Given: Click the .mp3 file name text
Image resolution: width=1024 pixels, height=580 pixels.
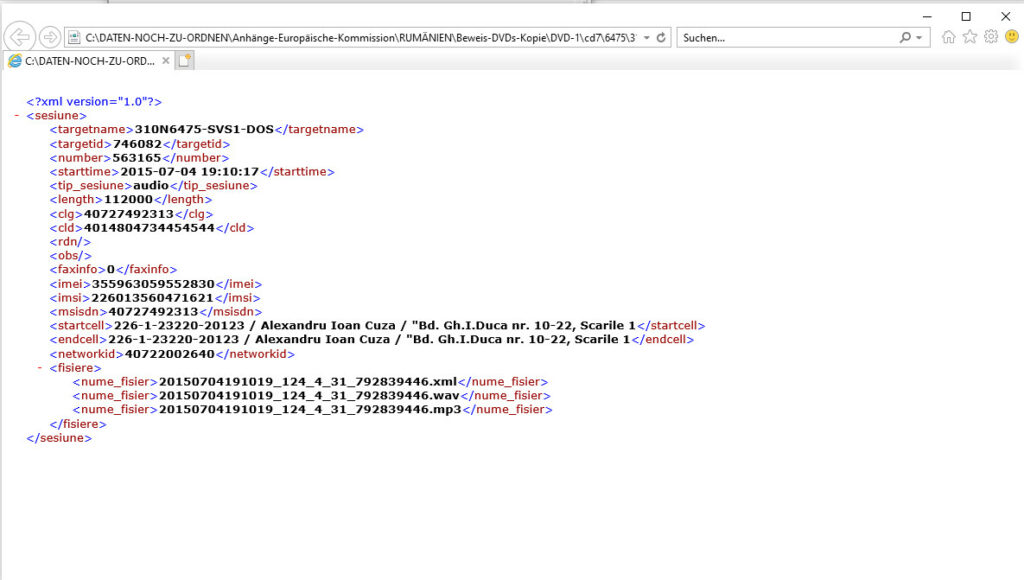Looking at the screenshot, I should (310, 410).
